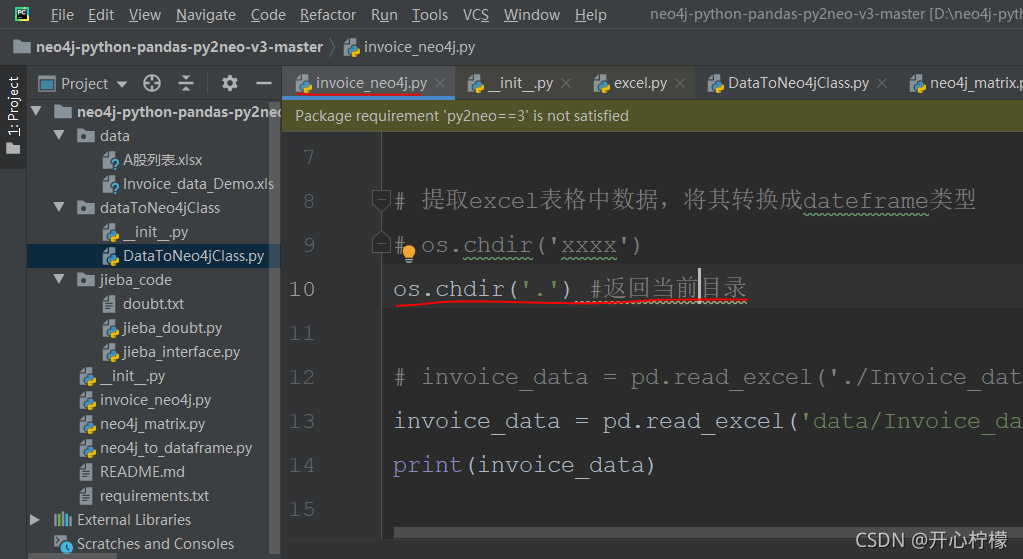Toggle the fold marker on line 9
The image size is (1023, 559).
pos(381,243)
